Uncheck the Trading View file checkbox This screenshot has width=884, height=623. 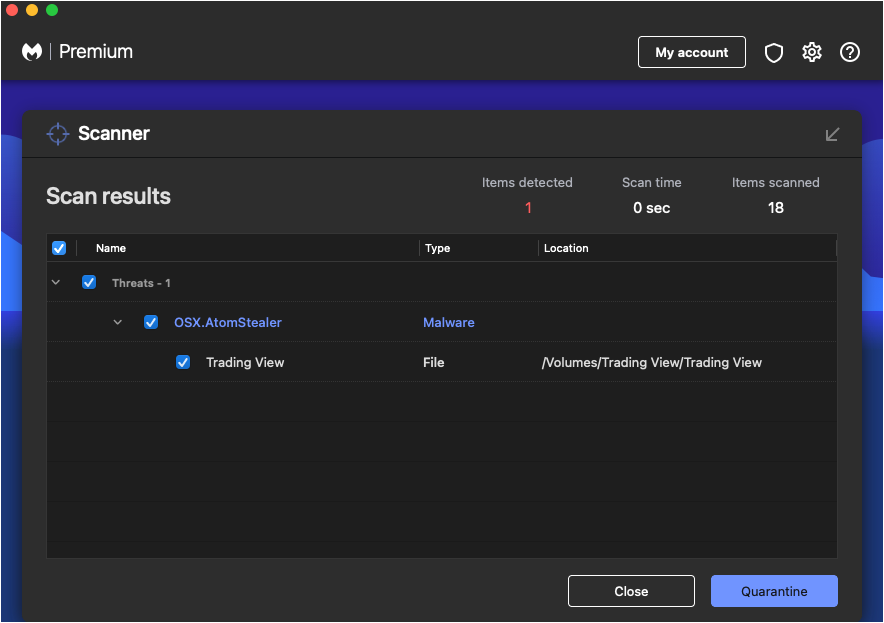[183, 362]
